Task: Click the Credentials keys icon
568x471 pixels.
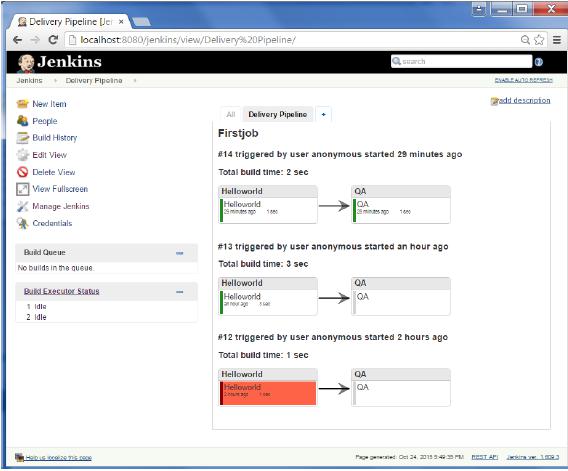Action: 22,223
